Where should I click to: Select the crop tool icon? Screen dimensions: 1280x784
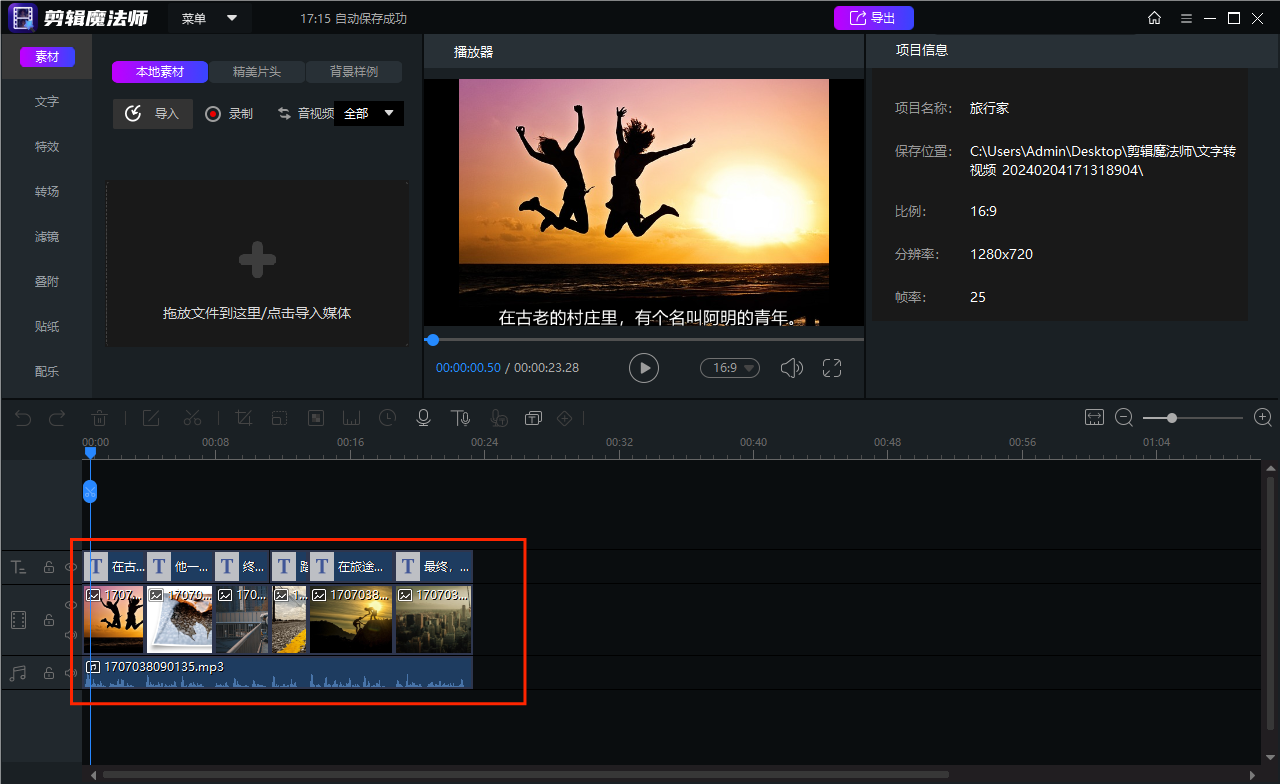click(243, 417)
